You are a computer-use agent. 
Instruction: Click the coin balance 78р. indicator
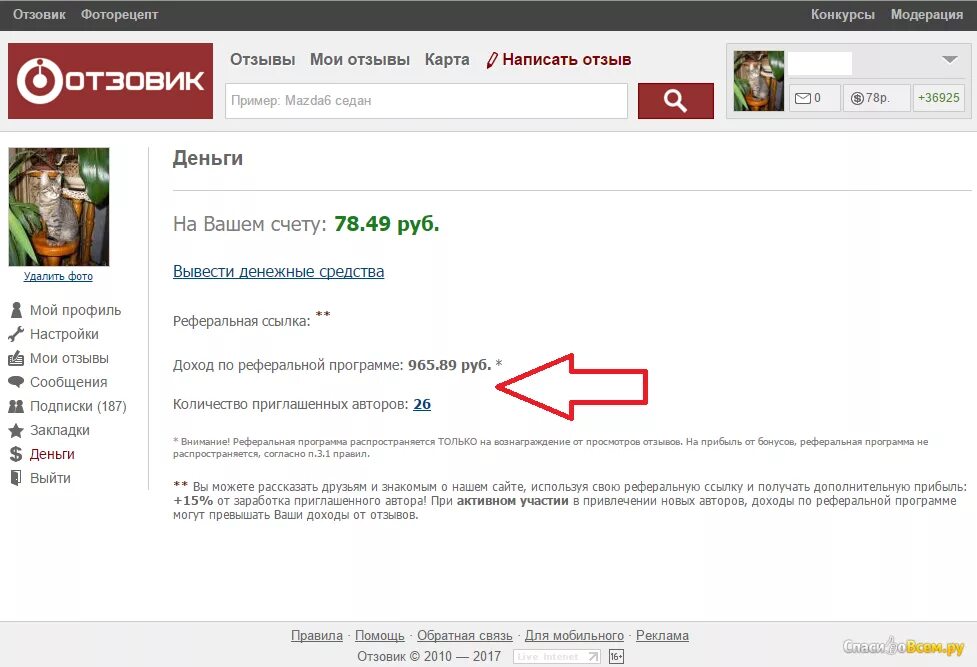876,98
